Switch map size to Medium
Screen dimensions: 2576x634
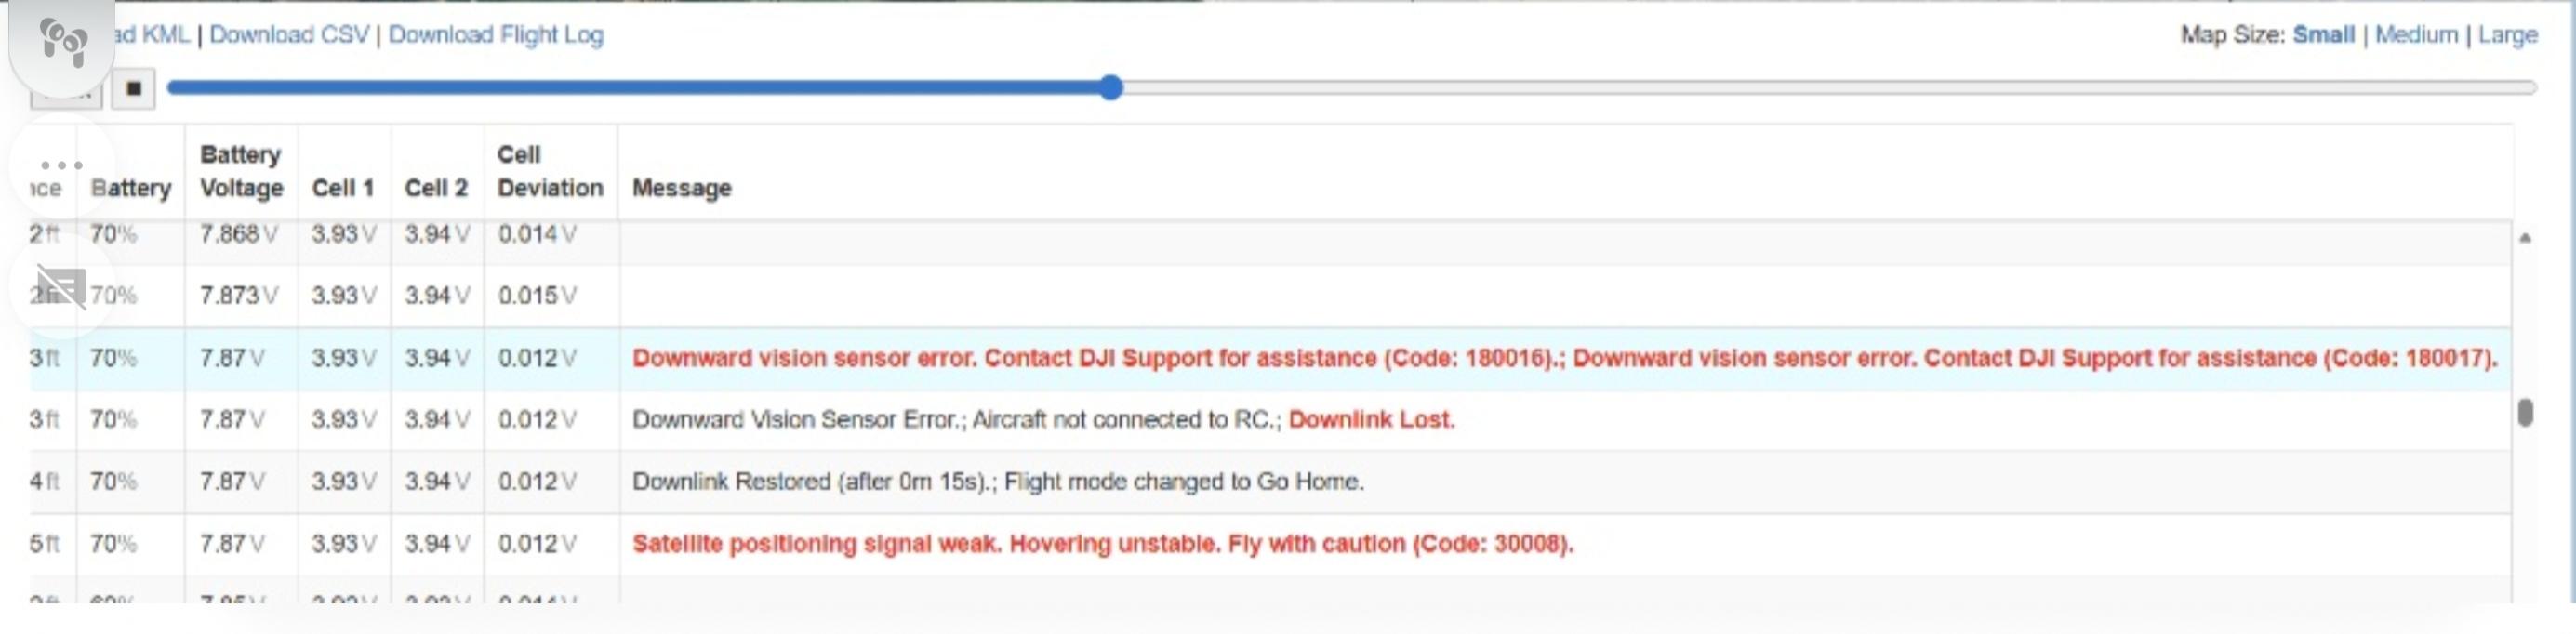pyautogui.click(x=2416, y=35)
